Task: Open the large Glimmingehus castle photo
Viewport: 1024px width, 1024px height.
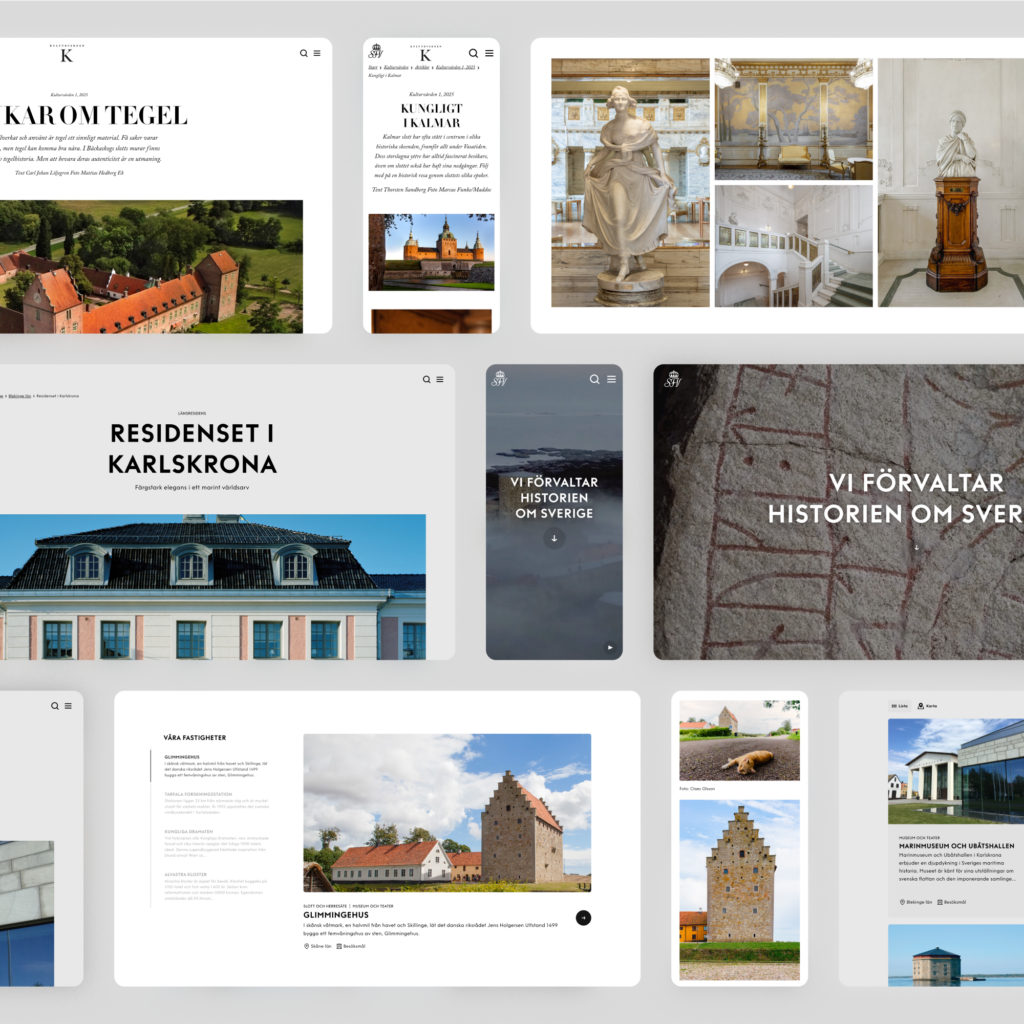Action: (447, 813)
